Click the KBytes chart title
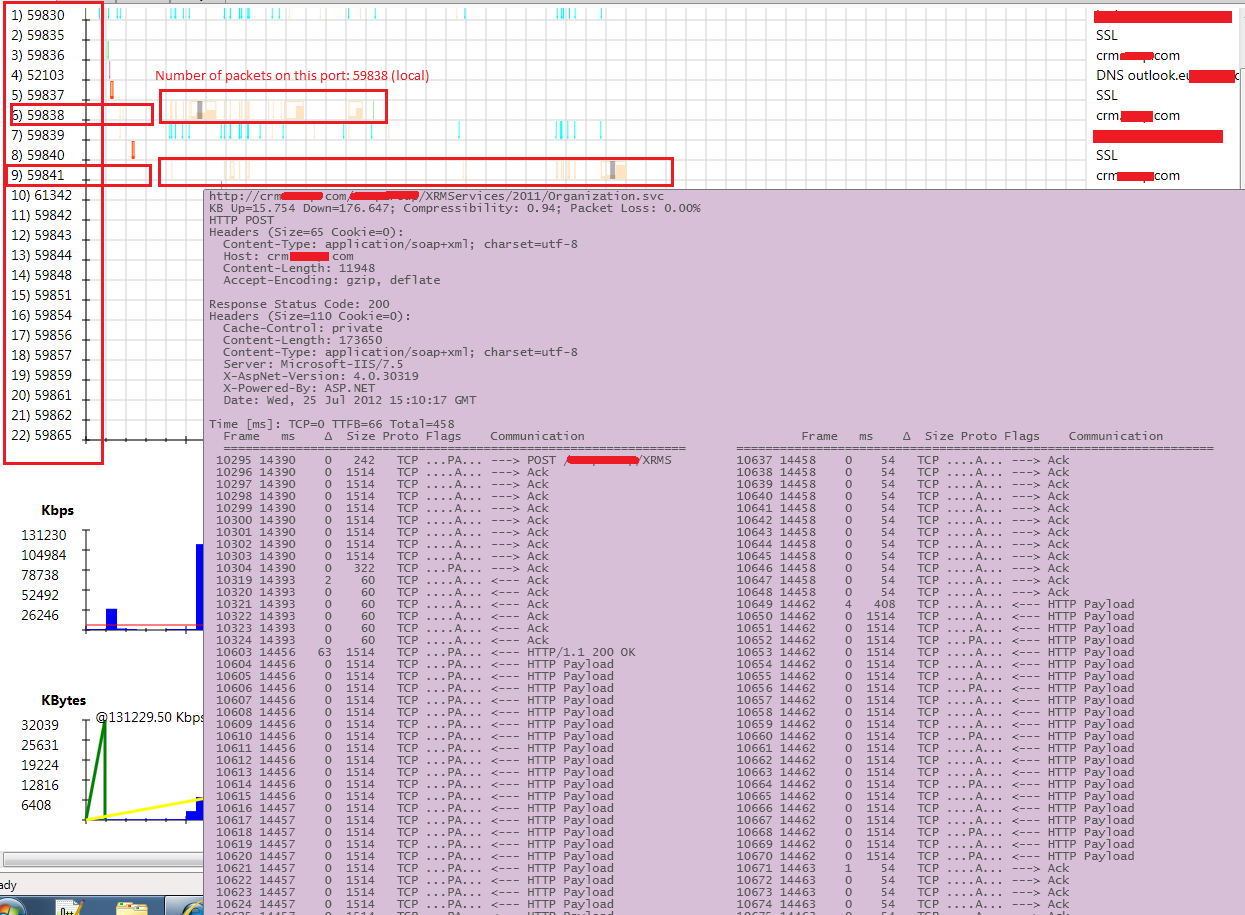 pyautogui.click(x=63, y=700)
